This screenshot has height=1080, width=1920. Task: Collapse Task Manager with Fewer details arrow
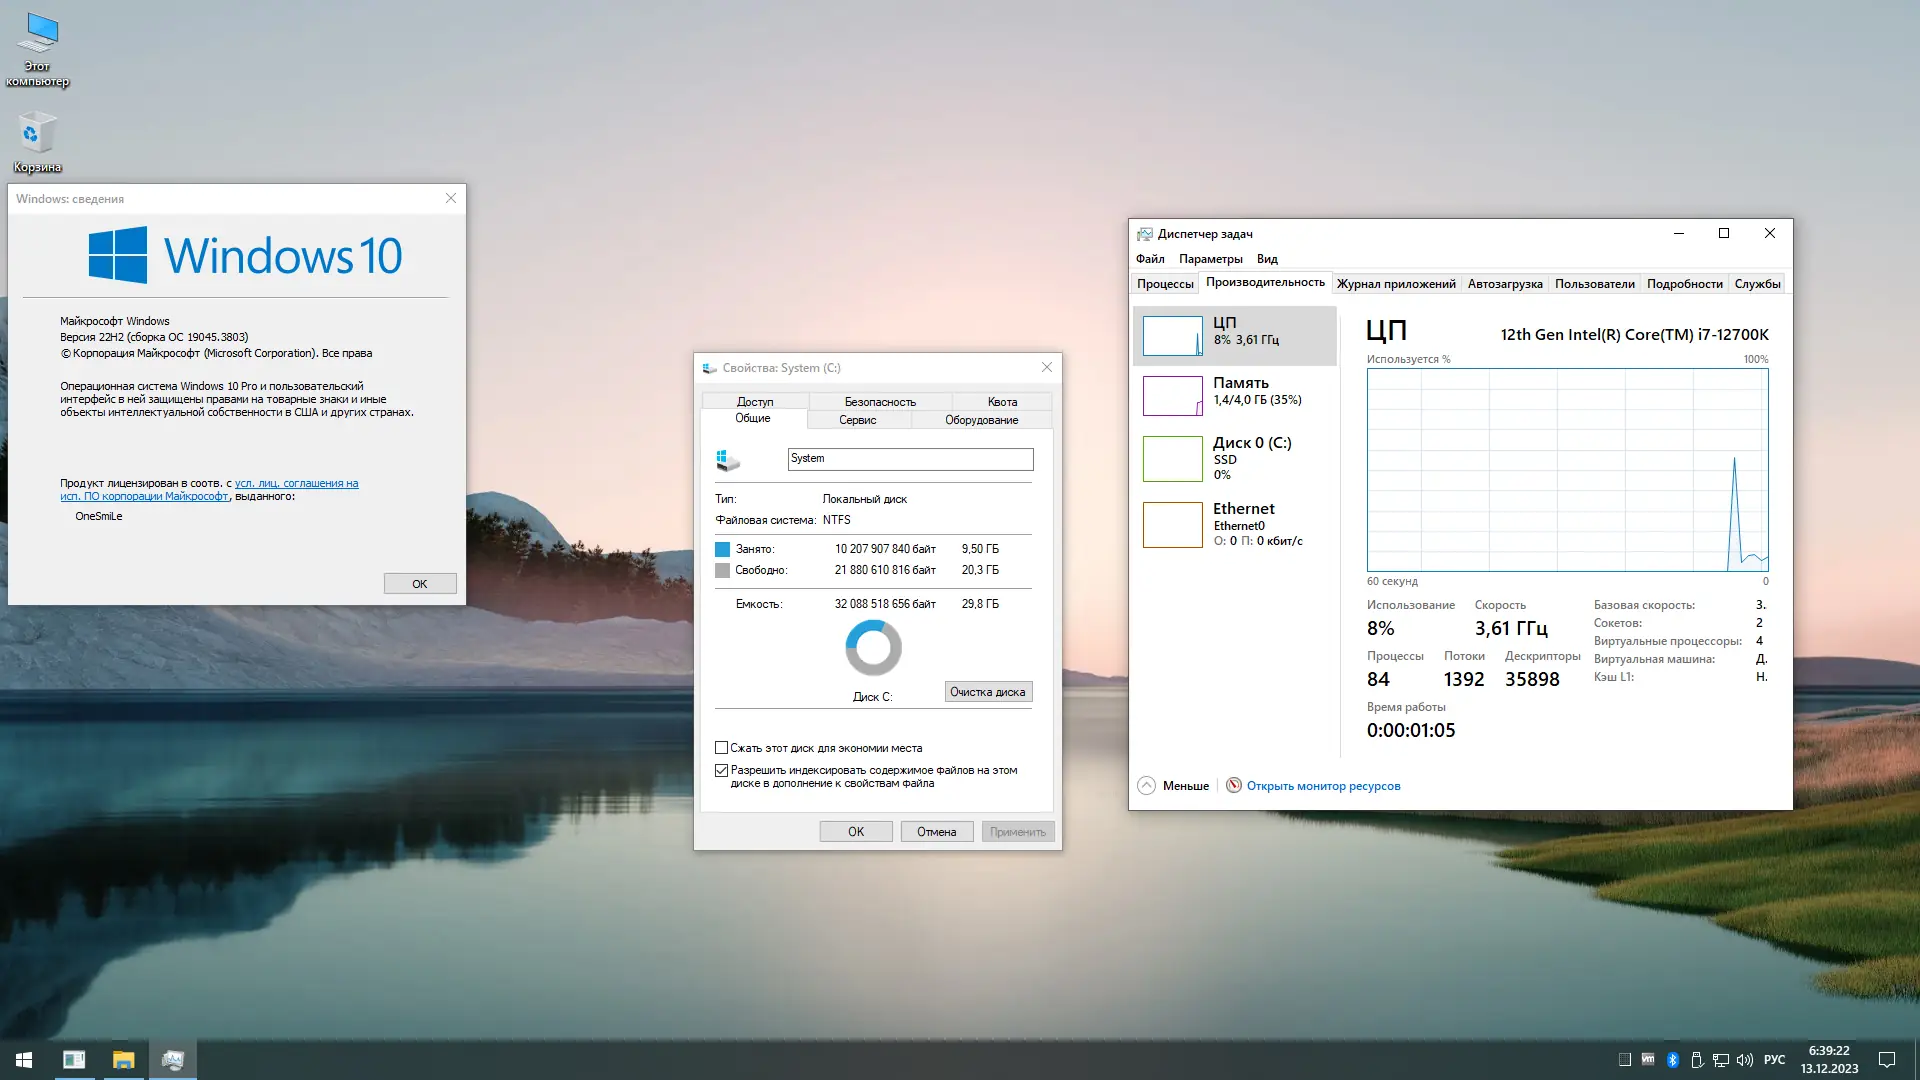coord(1147,786)
